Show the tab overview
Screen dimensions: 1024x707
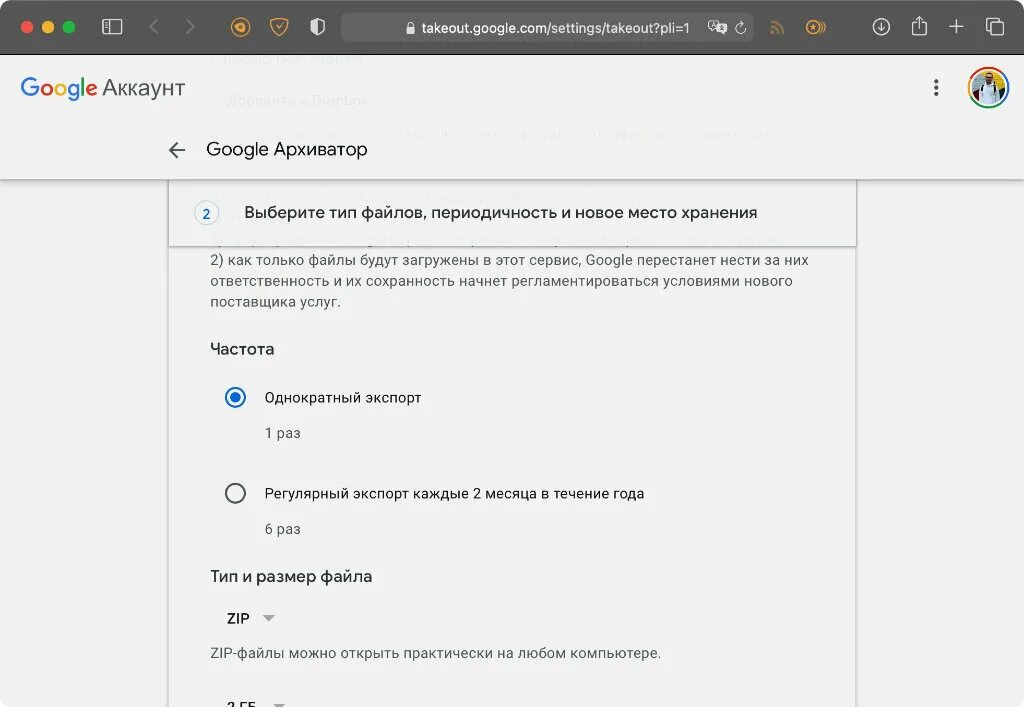(994, 27)
